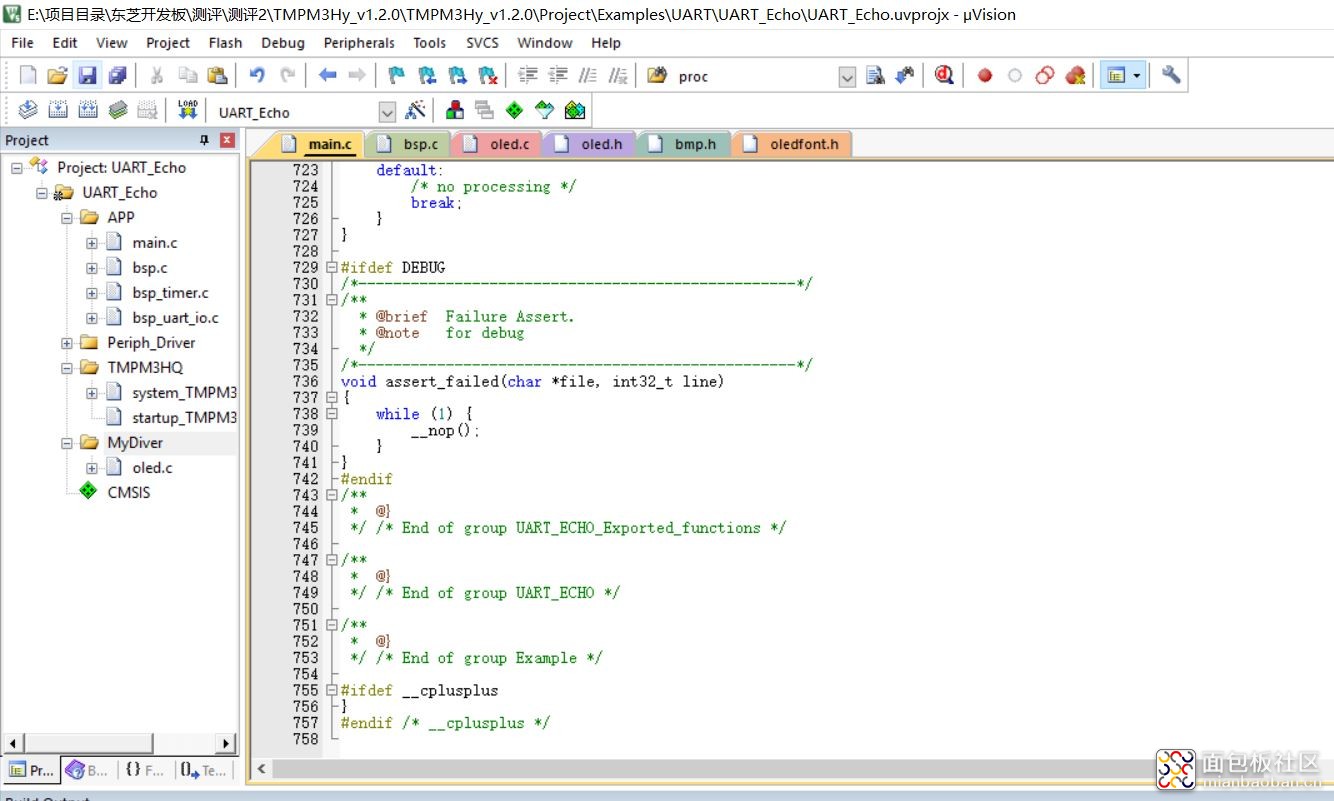Expand the Periph_Driver group

[x=67, y=343]
